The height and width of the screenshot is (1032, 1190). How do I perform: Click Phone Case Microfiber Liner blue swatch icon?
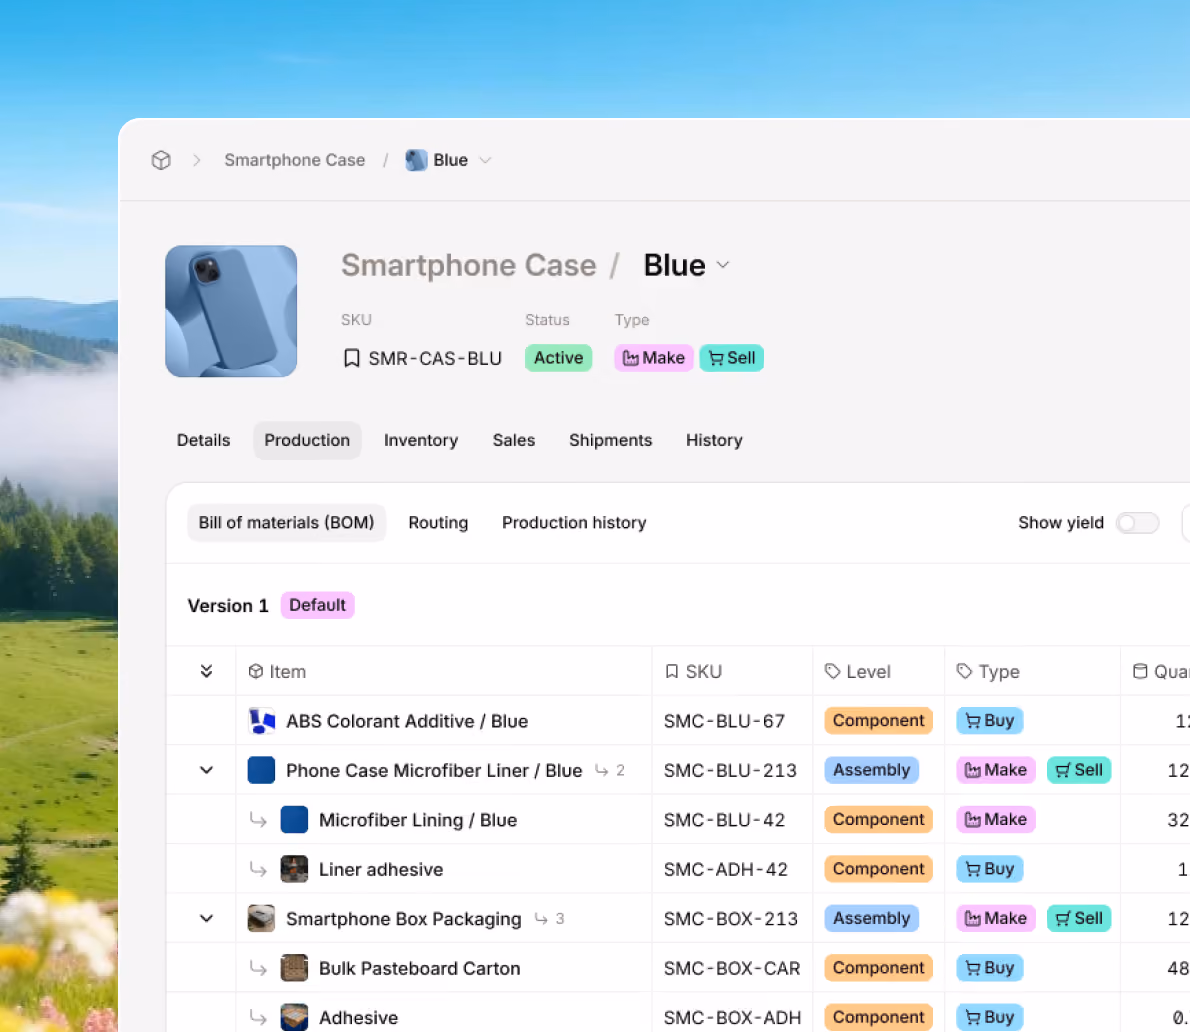coord(262,770)
